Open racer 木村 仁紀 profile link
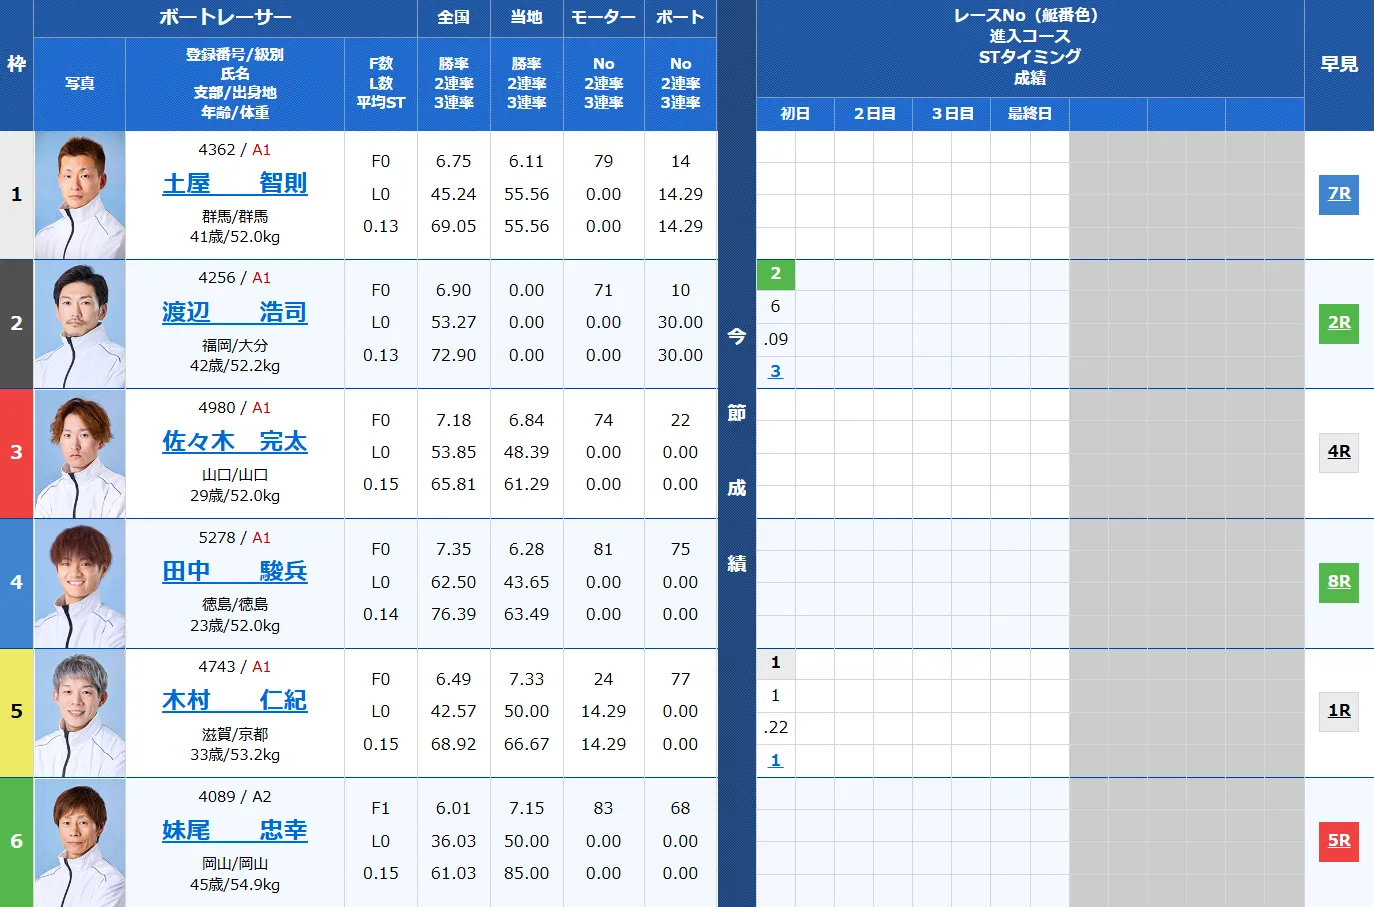The height and width of the screenshot is (907, 1374). click(234, 701)
